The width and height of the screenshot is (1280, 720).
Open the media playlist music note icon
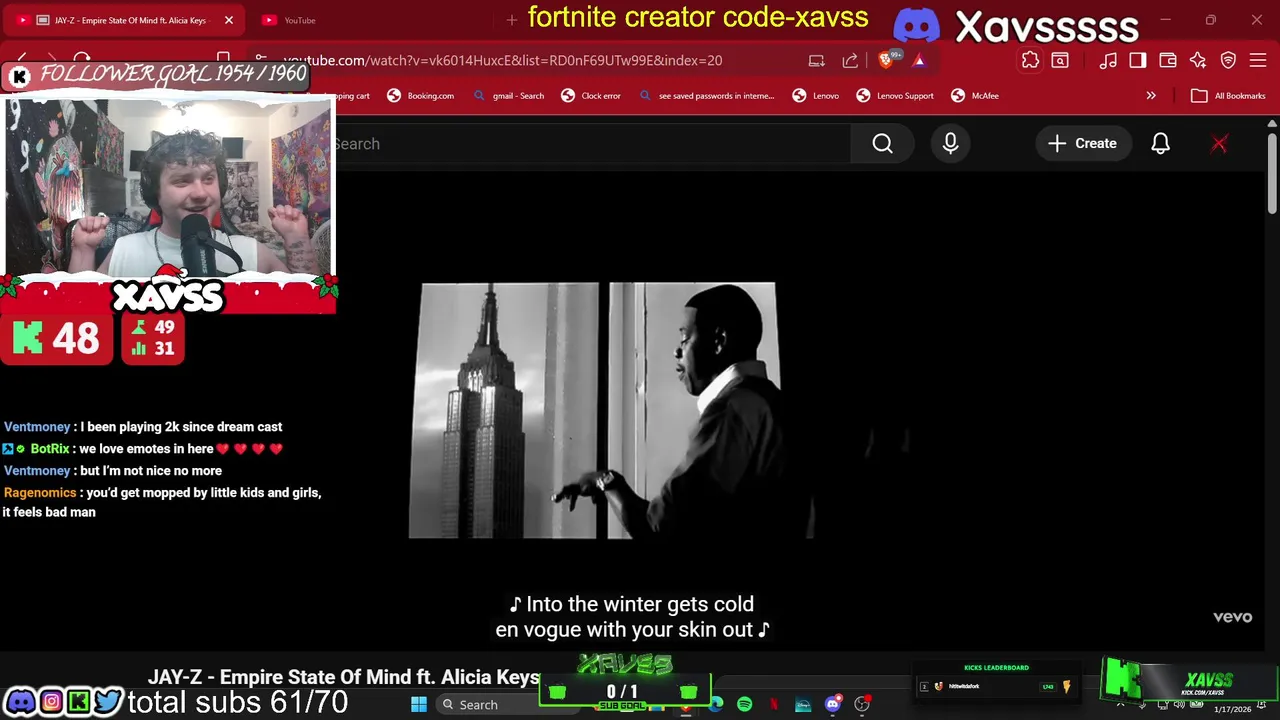[1108, 60]
